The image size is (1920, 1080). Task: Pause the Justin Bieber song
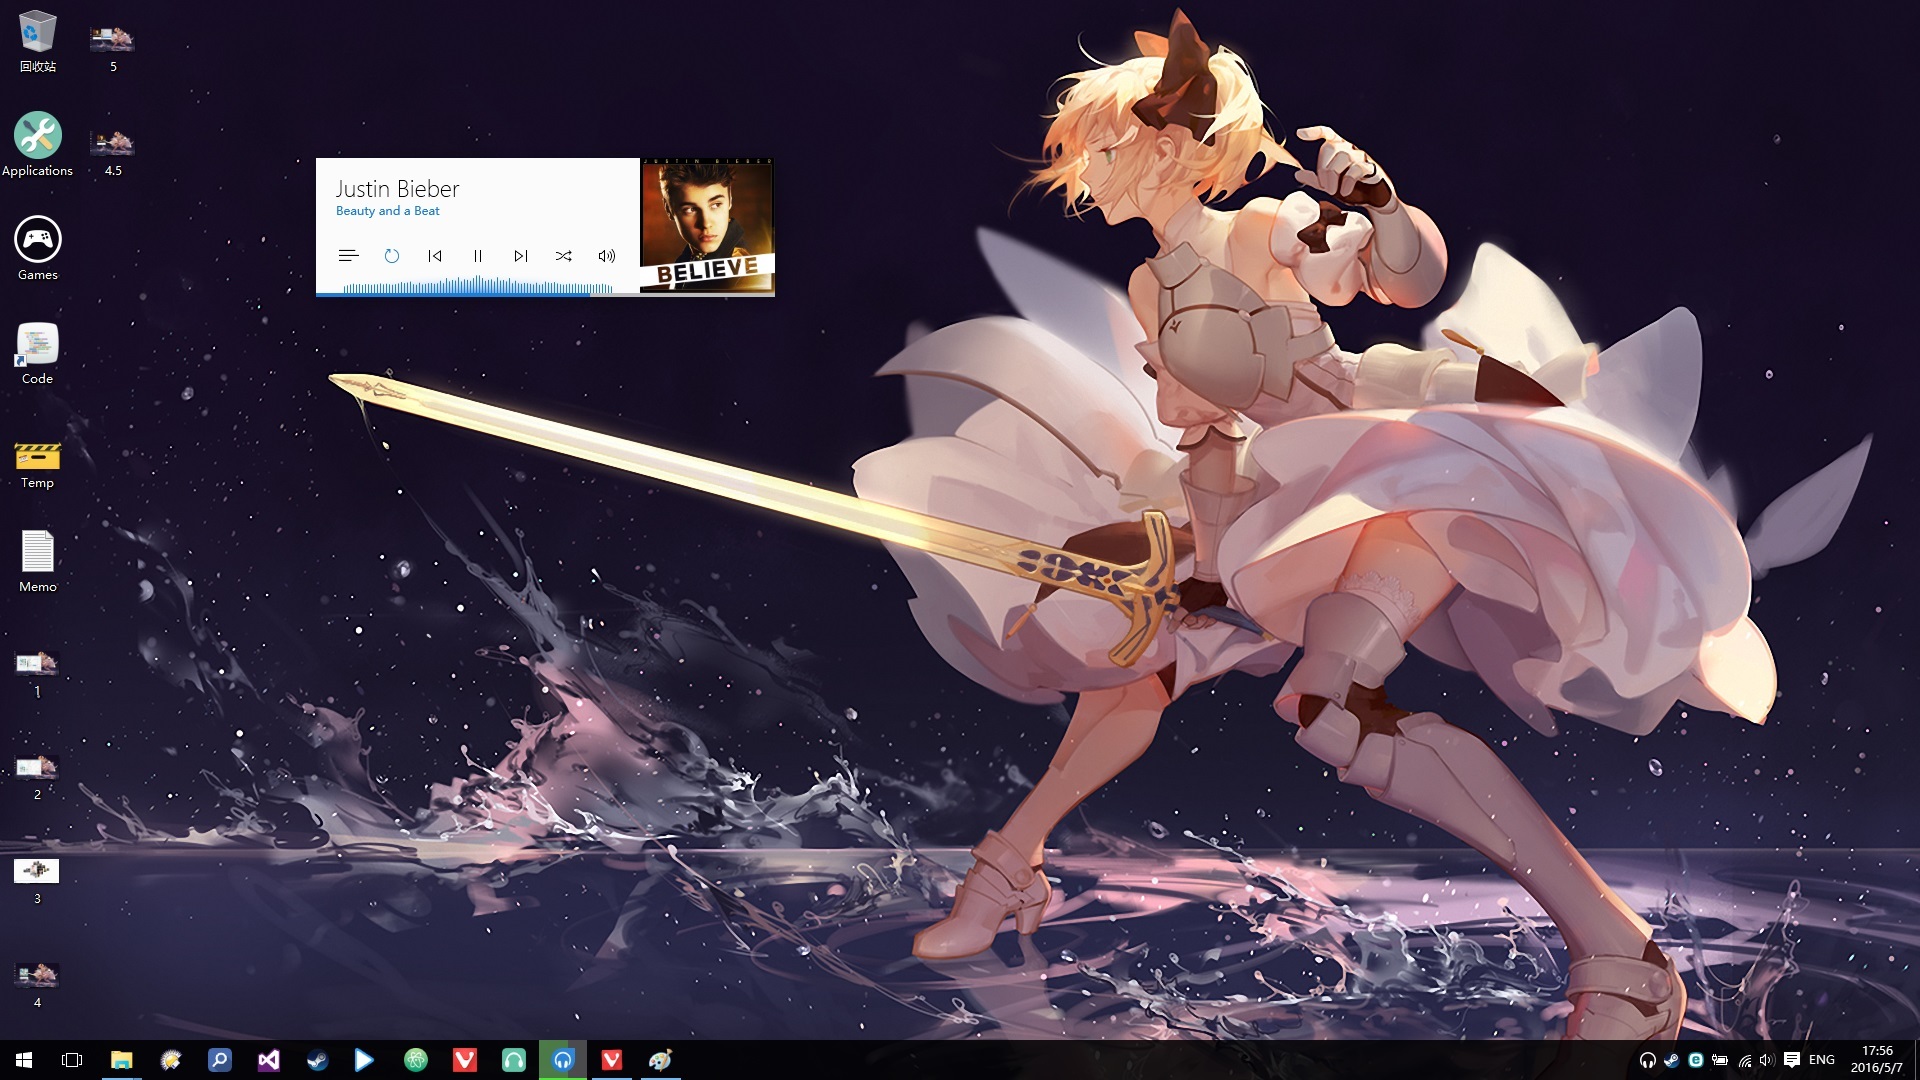click(x=478, y=256)
